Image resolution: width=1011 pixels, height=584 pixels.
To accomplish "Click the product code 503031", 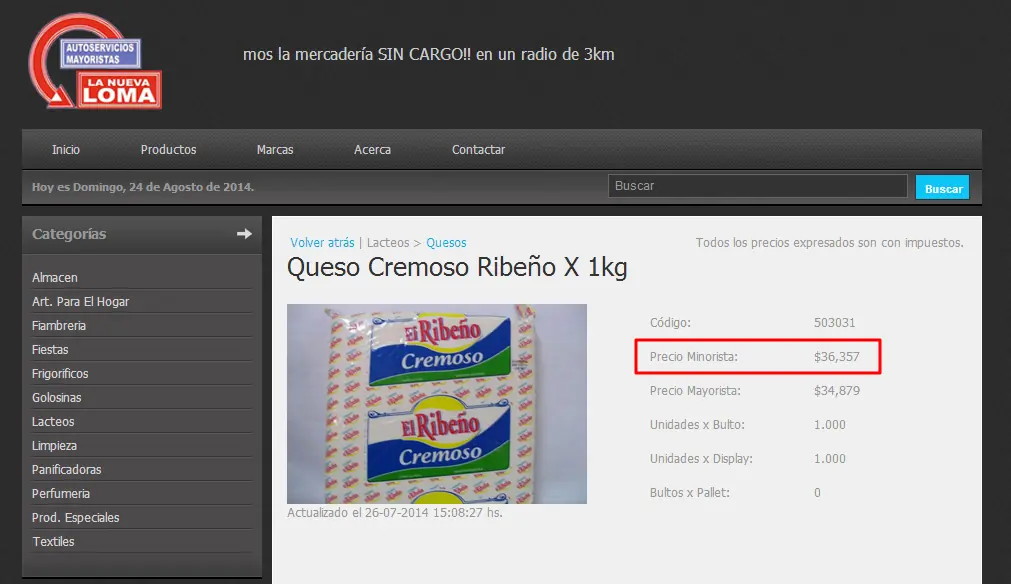I will click(x=834, y=322).
